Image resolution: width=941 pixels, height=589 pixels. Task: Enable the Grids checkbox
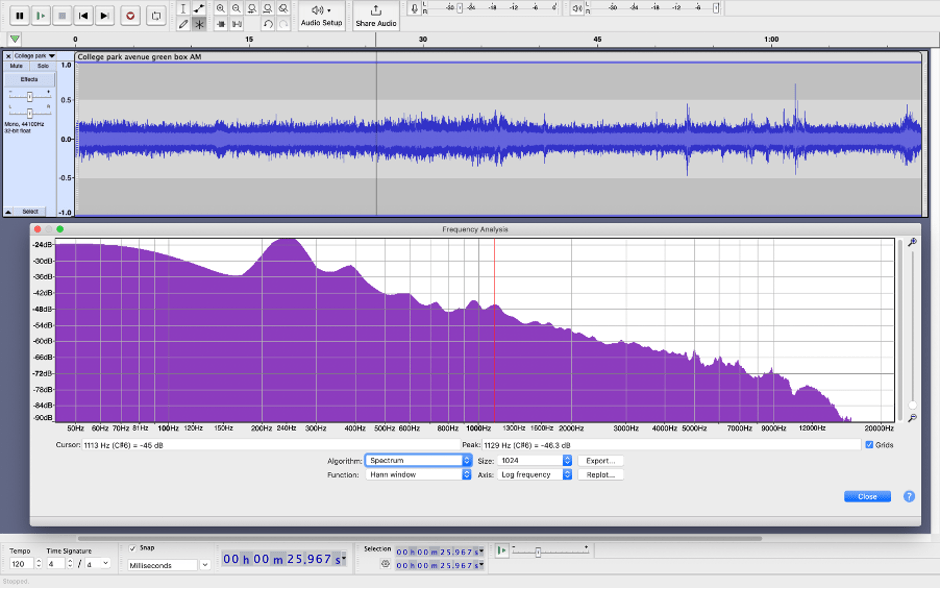pos(868,445)
